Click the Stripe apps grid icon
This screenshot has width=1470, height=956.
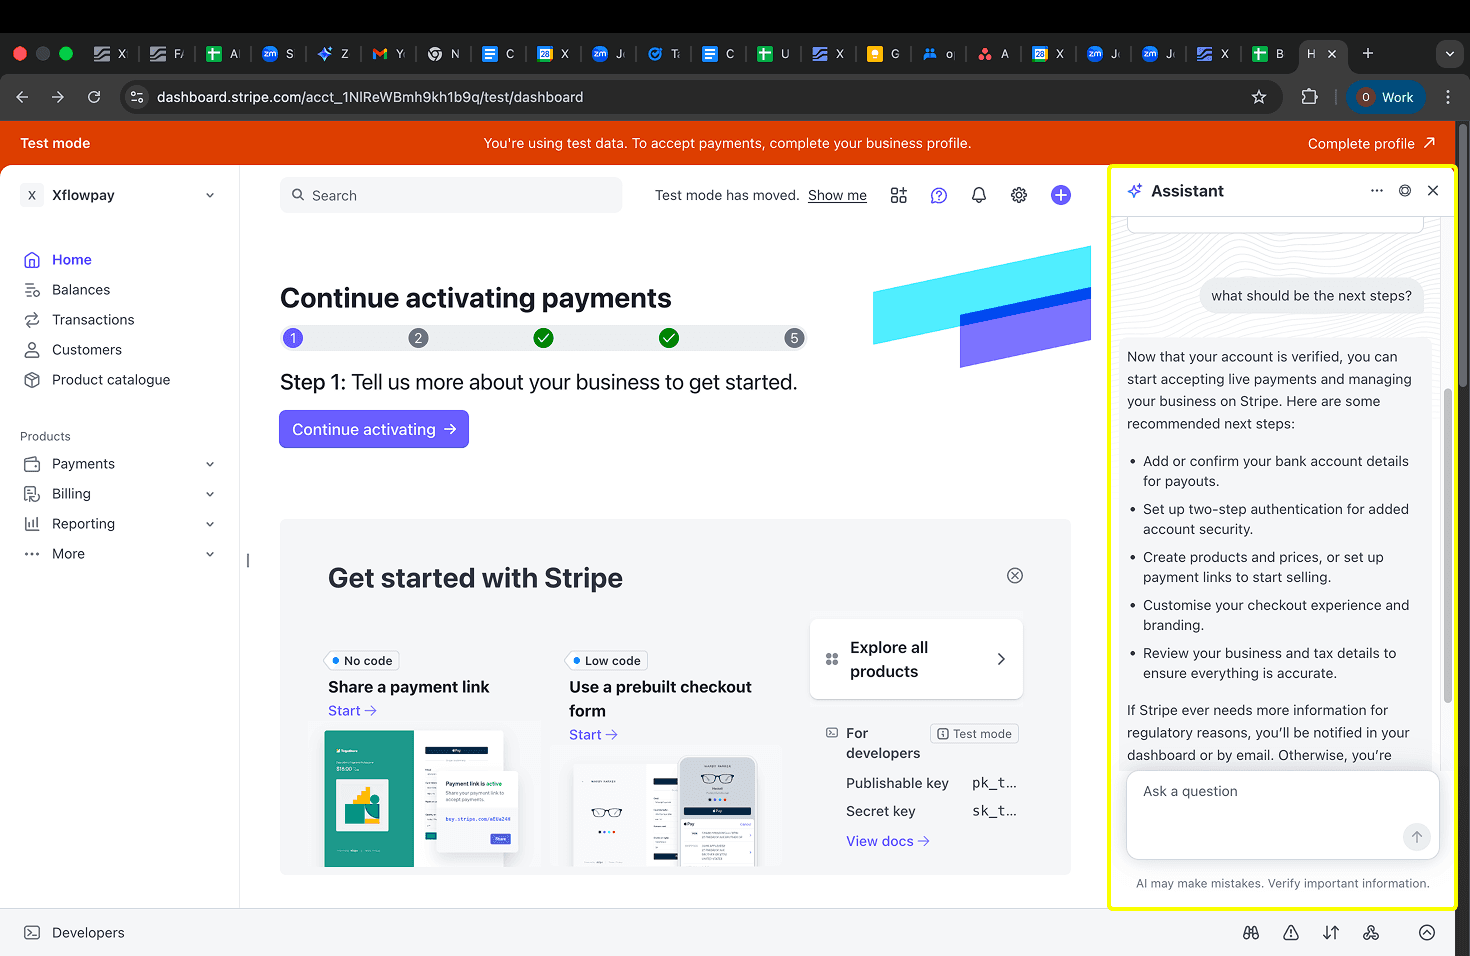click(899, 196)
